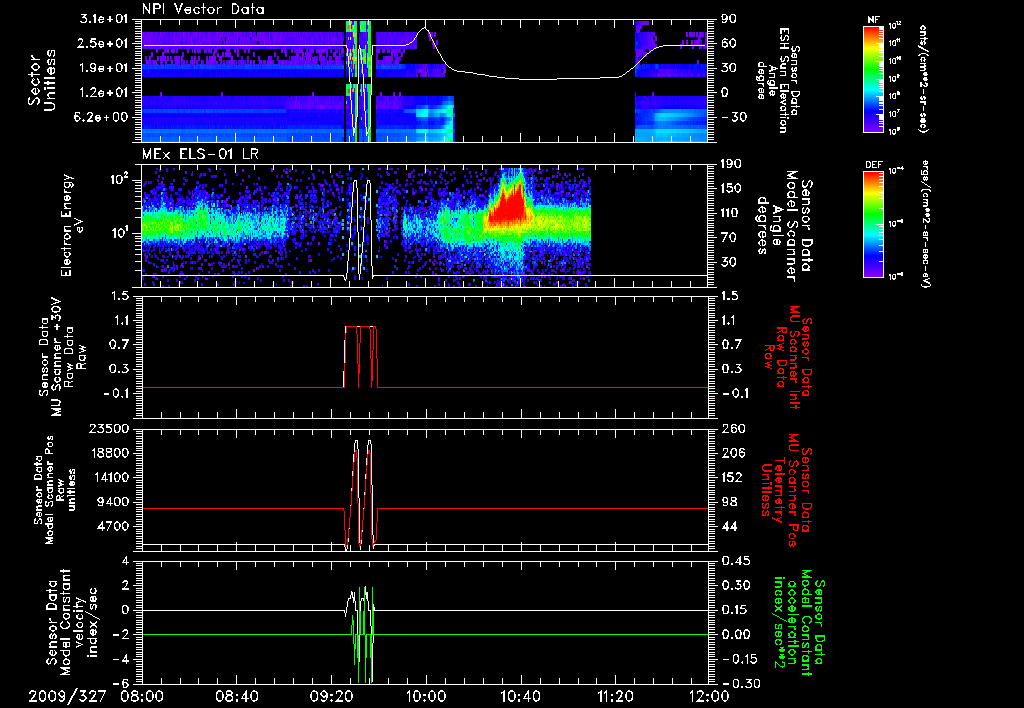The image size is (1024, 708).
Task: Click the '08:00' time tick label
Action: 142,696
